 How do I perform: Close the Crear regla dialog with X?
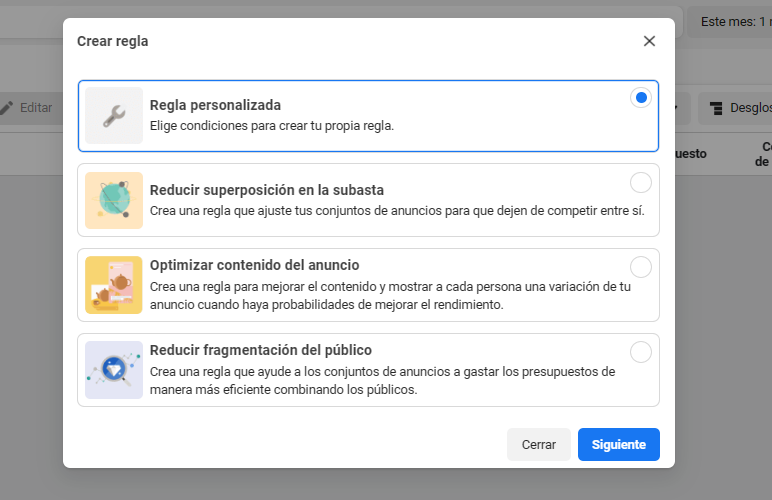649,41
